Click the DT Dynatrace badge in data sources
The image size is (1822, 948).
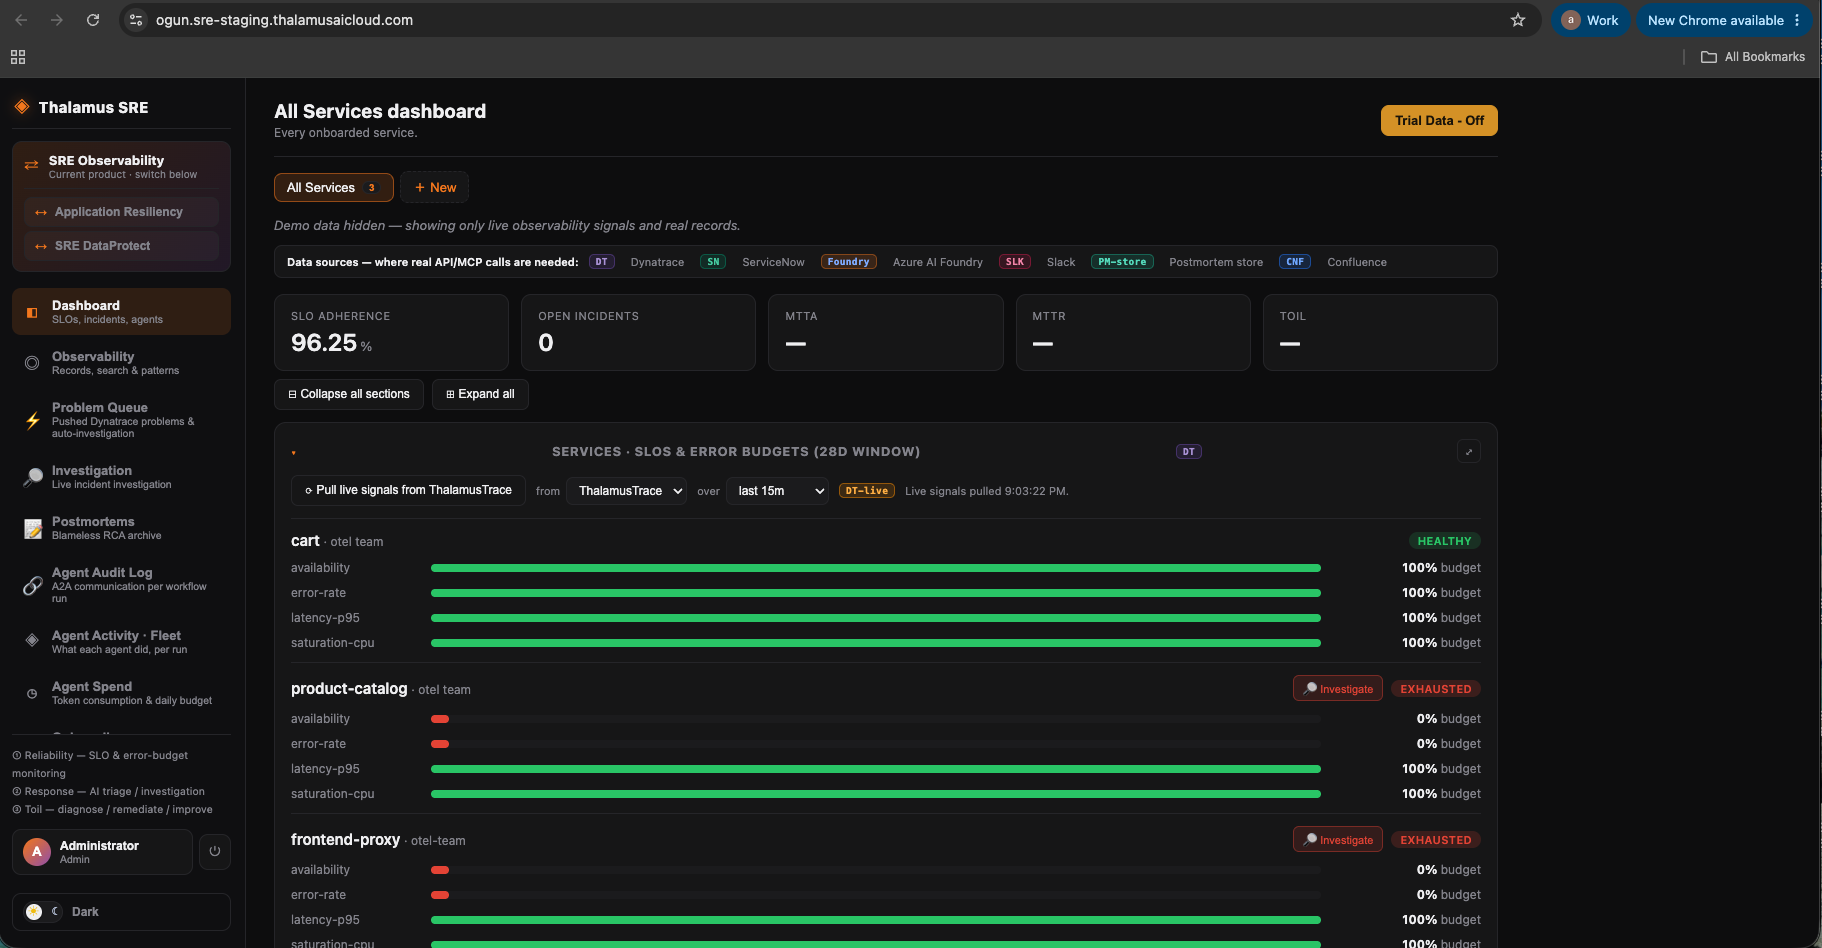point(601,262)
